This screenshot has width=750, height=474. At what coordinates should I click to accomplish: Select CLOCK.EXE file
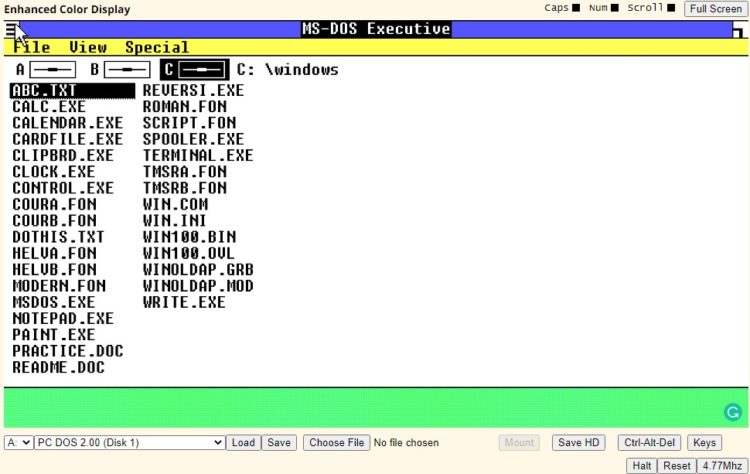coord(54,172)
